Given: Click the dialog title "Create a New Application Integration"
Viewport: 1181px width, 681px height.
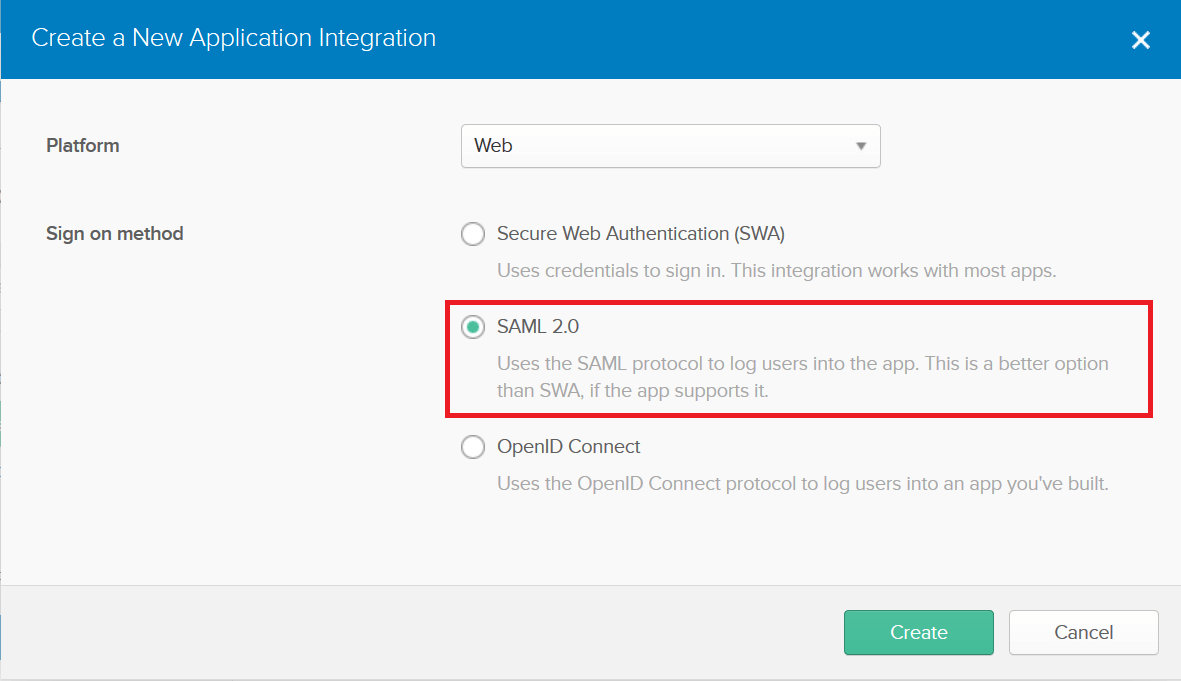Looking at the screenshot, I should [234, 39].
